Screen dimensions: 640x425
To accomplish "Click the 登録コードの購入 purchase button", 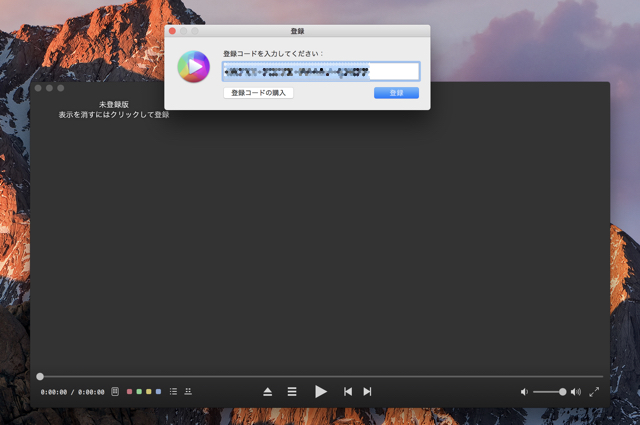I will point(258,93).
